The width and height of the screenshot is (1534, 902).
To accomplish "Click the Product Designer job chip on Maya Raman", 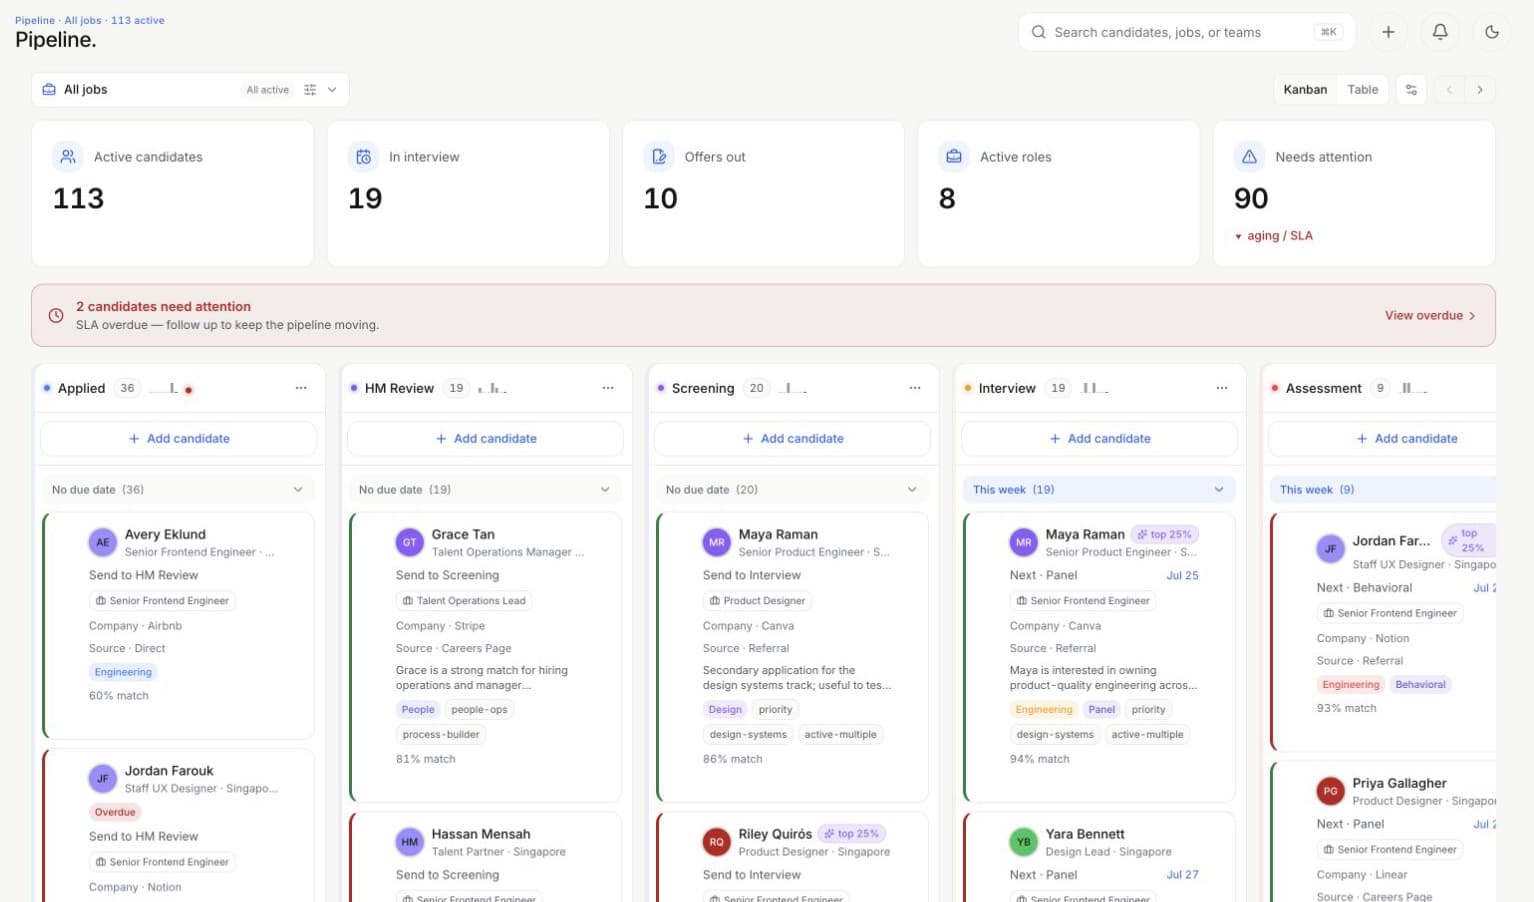I will click(x=757, y=601).
